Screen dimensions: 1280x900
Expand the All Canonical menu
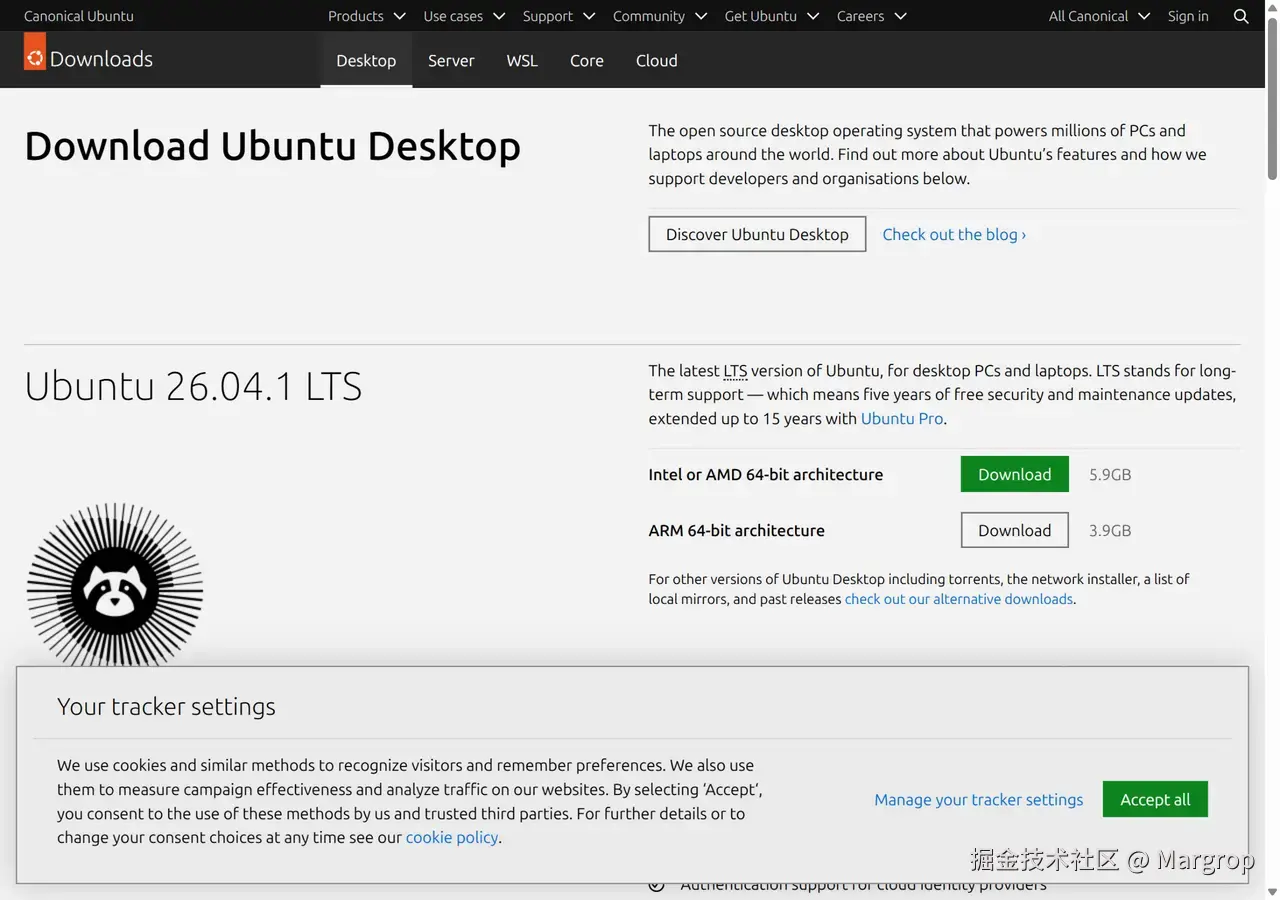point(1100,16)
